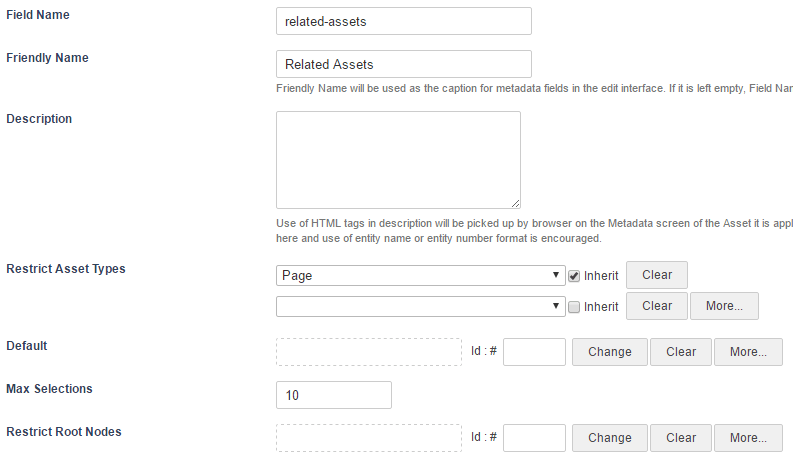Viewport: 793px width, 463px height.
Task: Grab the Description textarea resize handle
Action: click(x=515, y=203)
